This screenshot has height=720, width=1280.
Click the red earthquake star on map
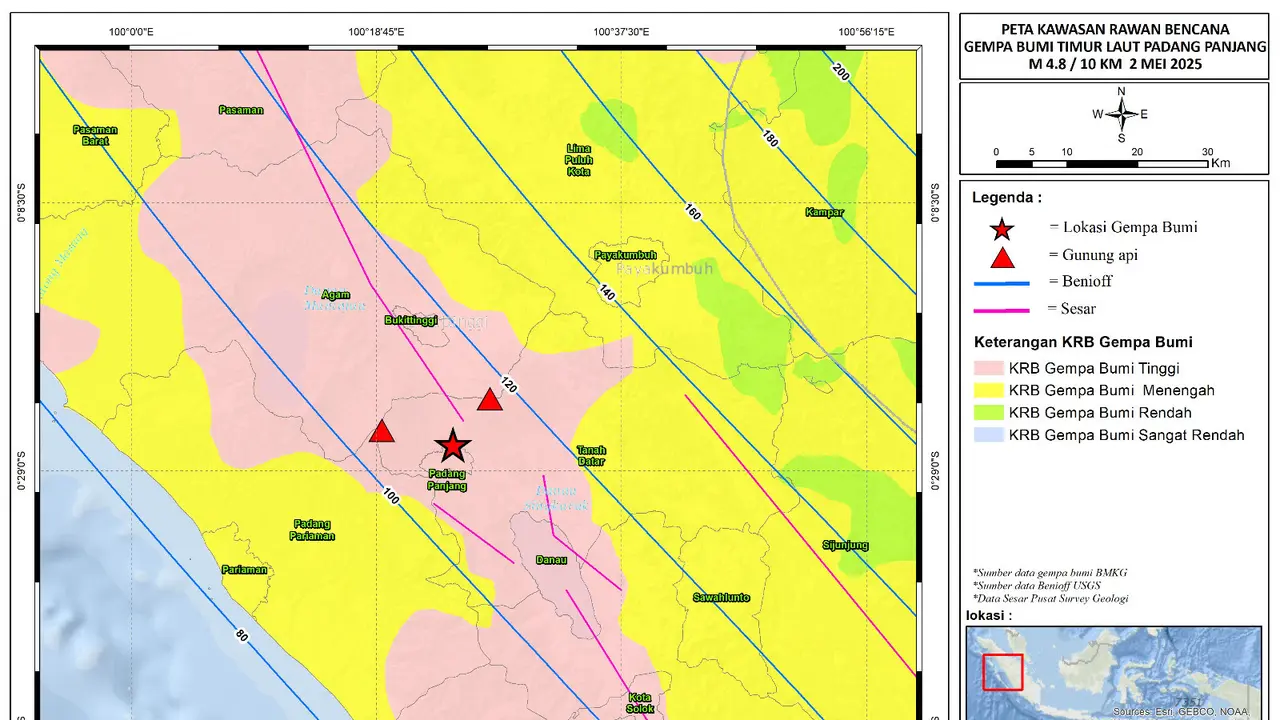tap(452, 446)
